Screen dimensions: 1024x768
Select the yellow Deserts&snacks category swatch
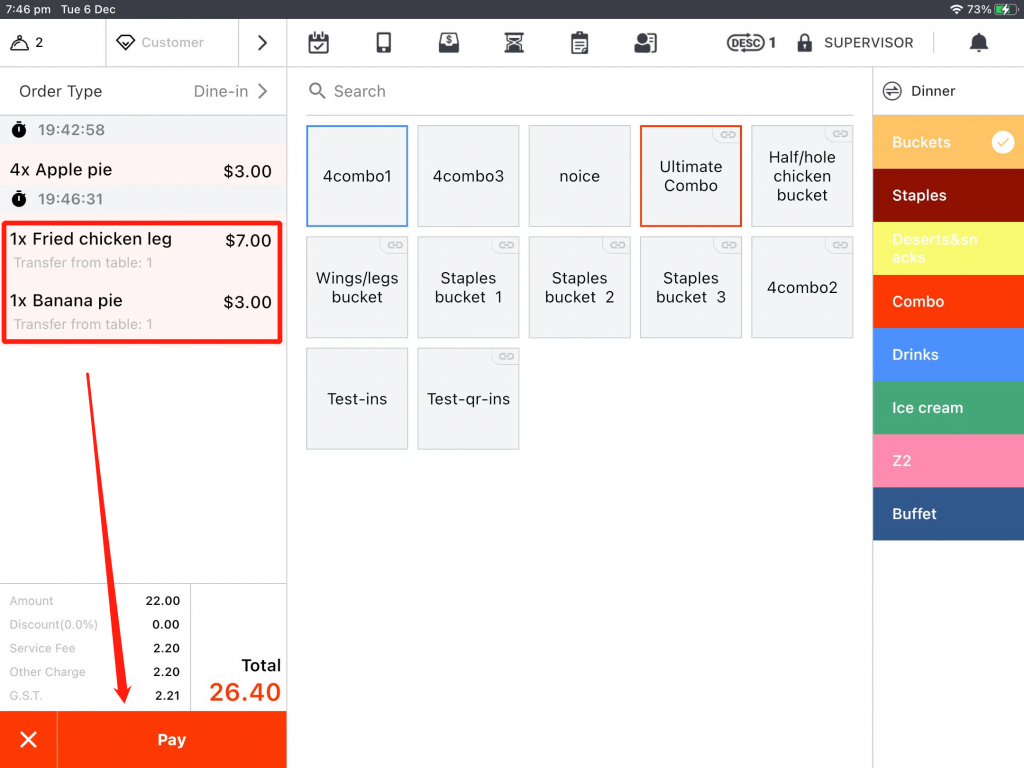947,249
